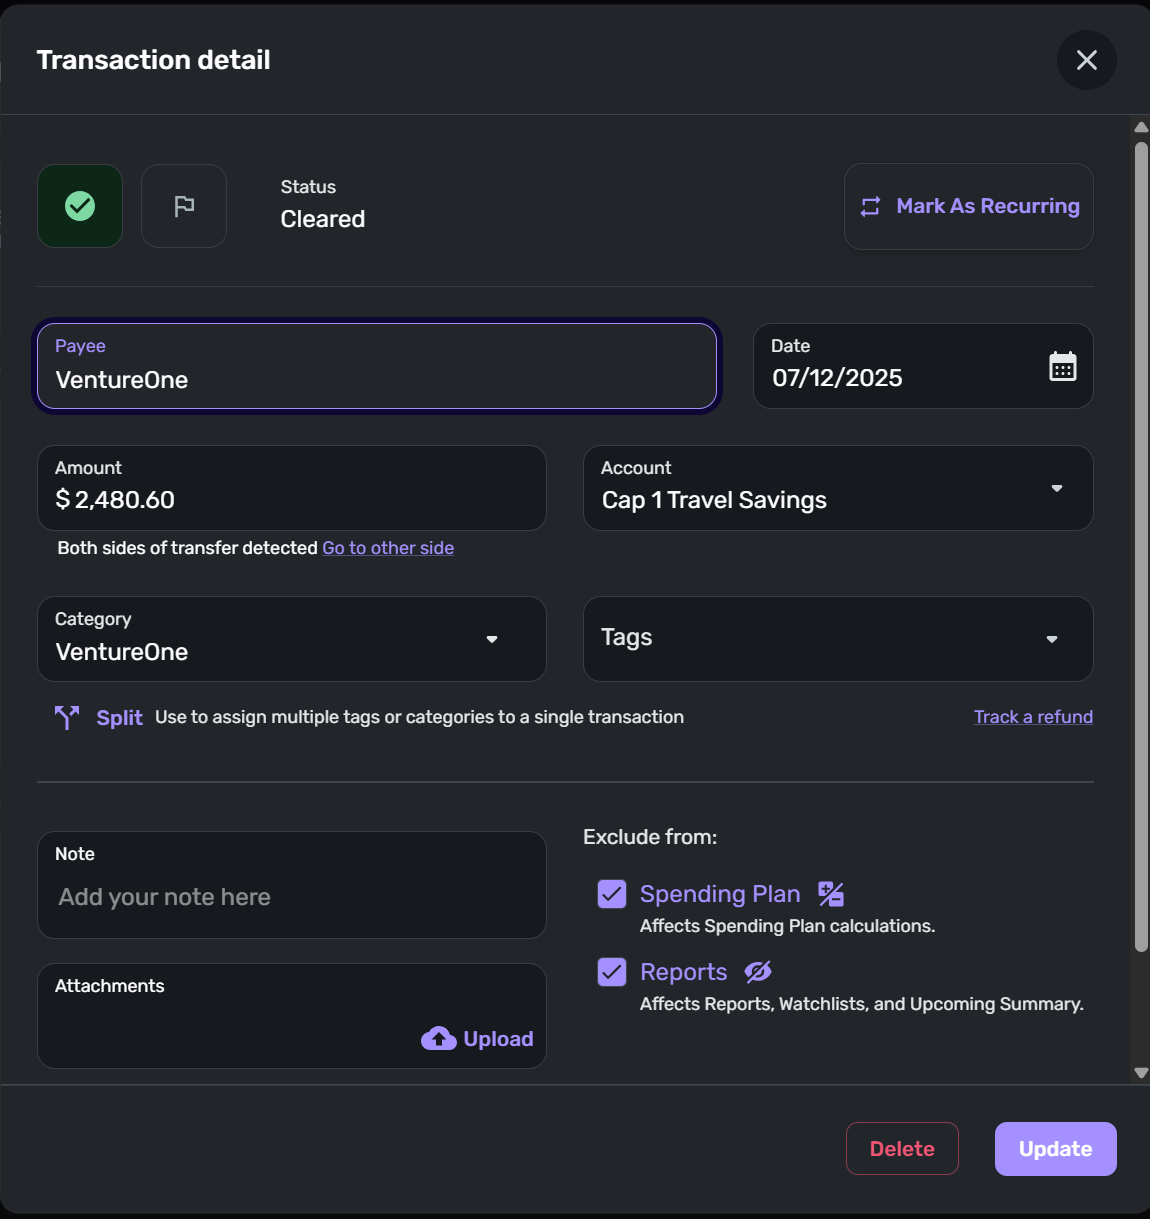This screenshot has width=1150, height=1219.
Task: Uncheck the Reports exclusion checkbox
Action: (x=612, y=972)
